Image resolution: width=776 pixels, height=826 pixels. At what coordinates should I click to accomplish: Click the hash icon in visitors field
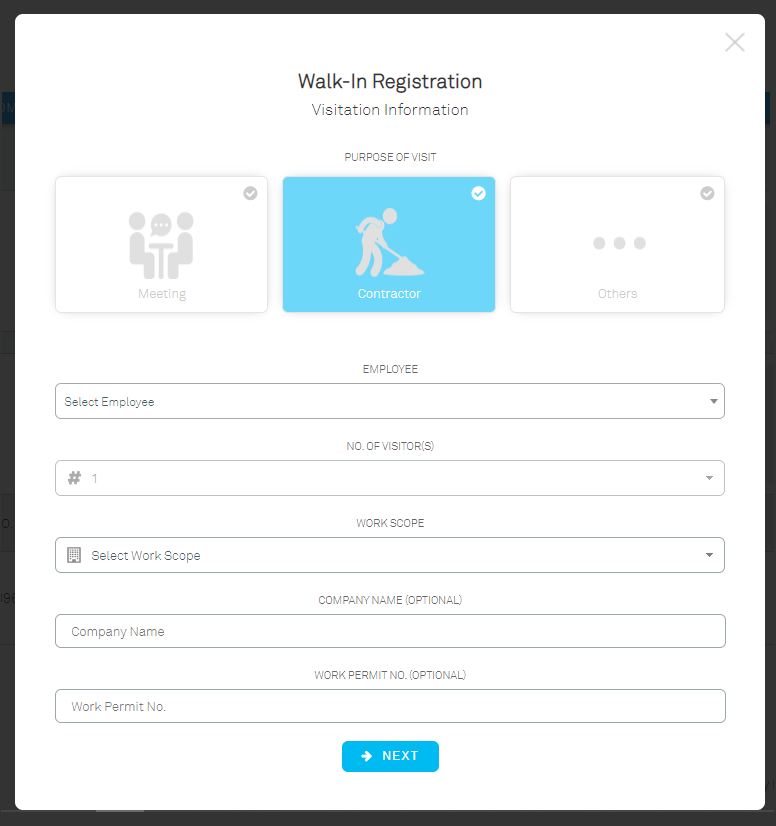point(74,478)
